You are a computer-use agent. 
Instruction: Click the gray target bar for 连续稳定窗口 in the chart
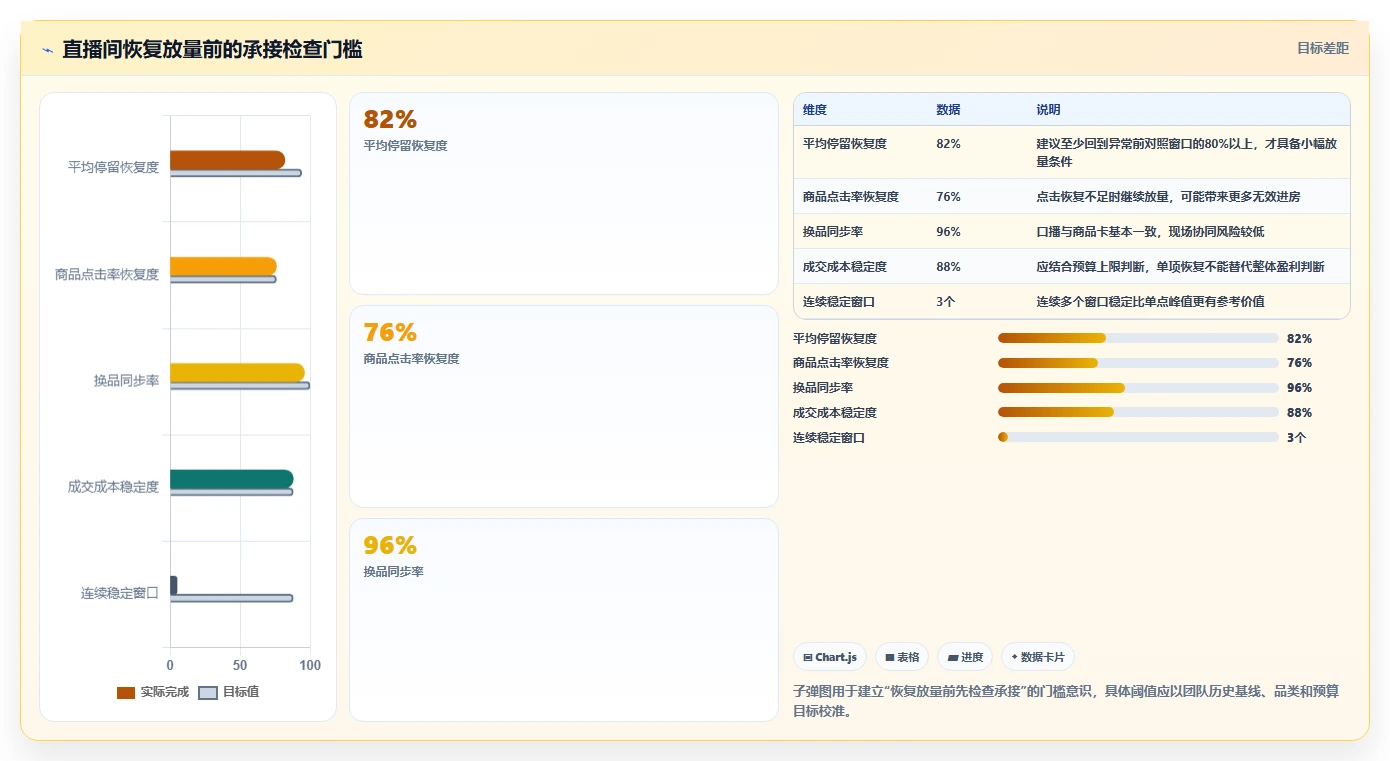coord(231,598)
